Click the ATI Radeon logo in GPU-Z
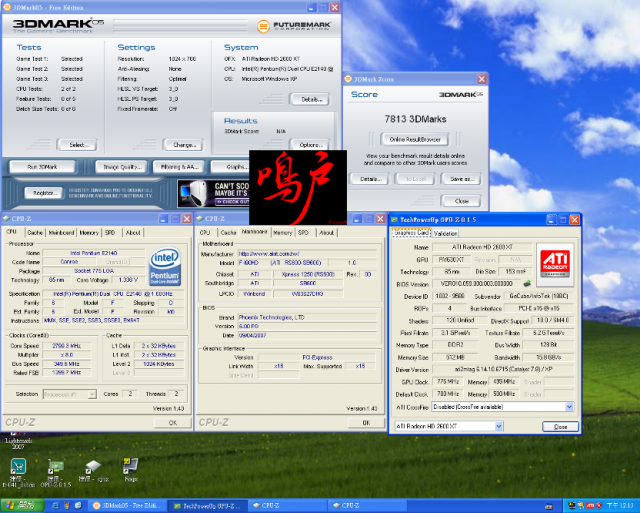Image resolution: width=640 pixels, height=513 pixels. (555, 264)
